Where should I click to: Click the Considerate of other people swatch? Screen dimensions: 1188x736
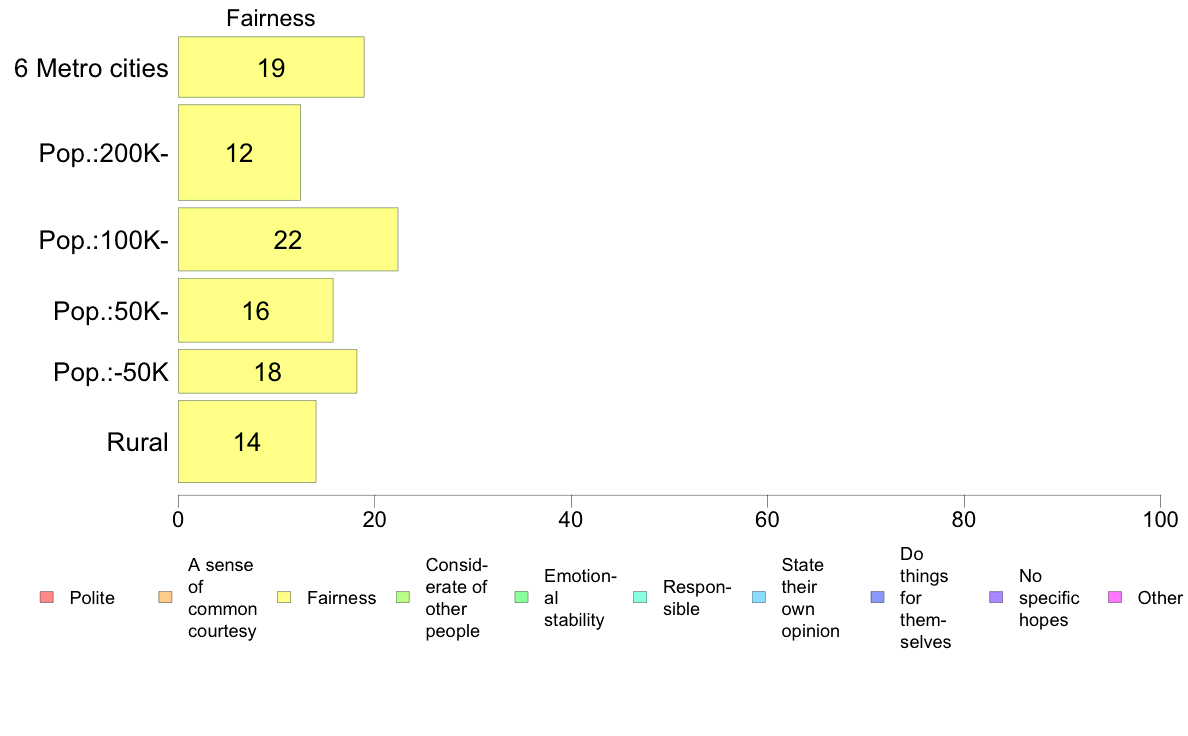[403, 597]
